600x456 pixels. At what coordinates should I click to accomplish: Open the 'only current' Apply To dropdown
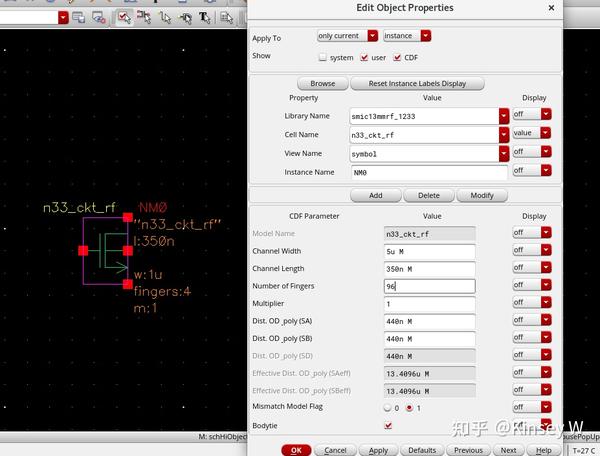[347, 36]
